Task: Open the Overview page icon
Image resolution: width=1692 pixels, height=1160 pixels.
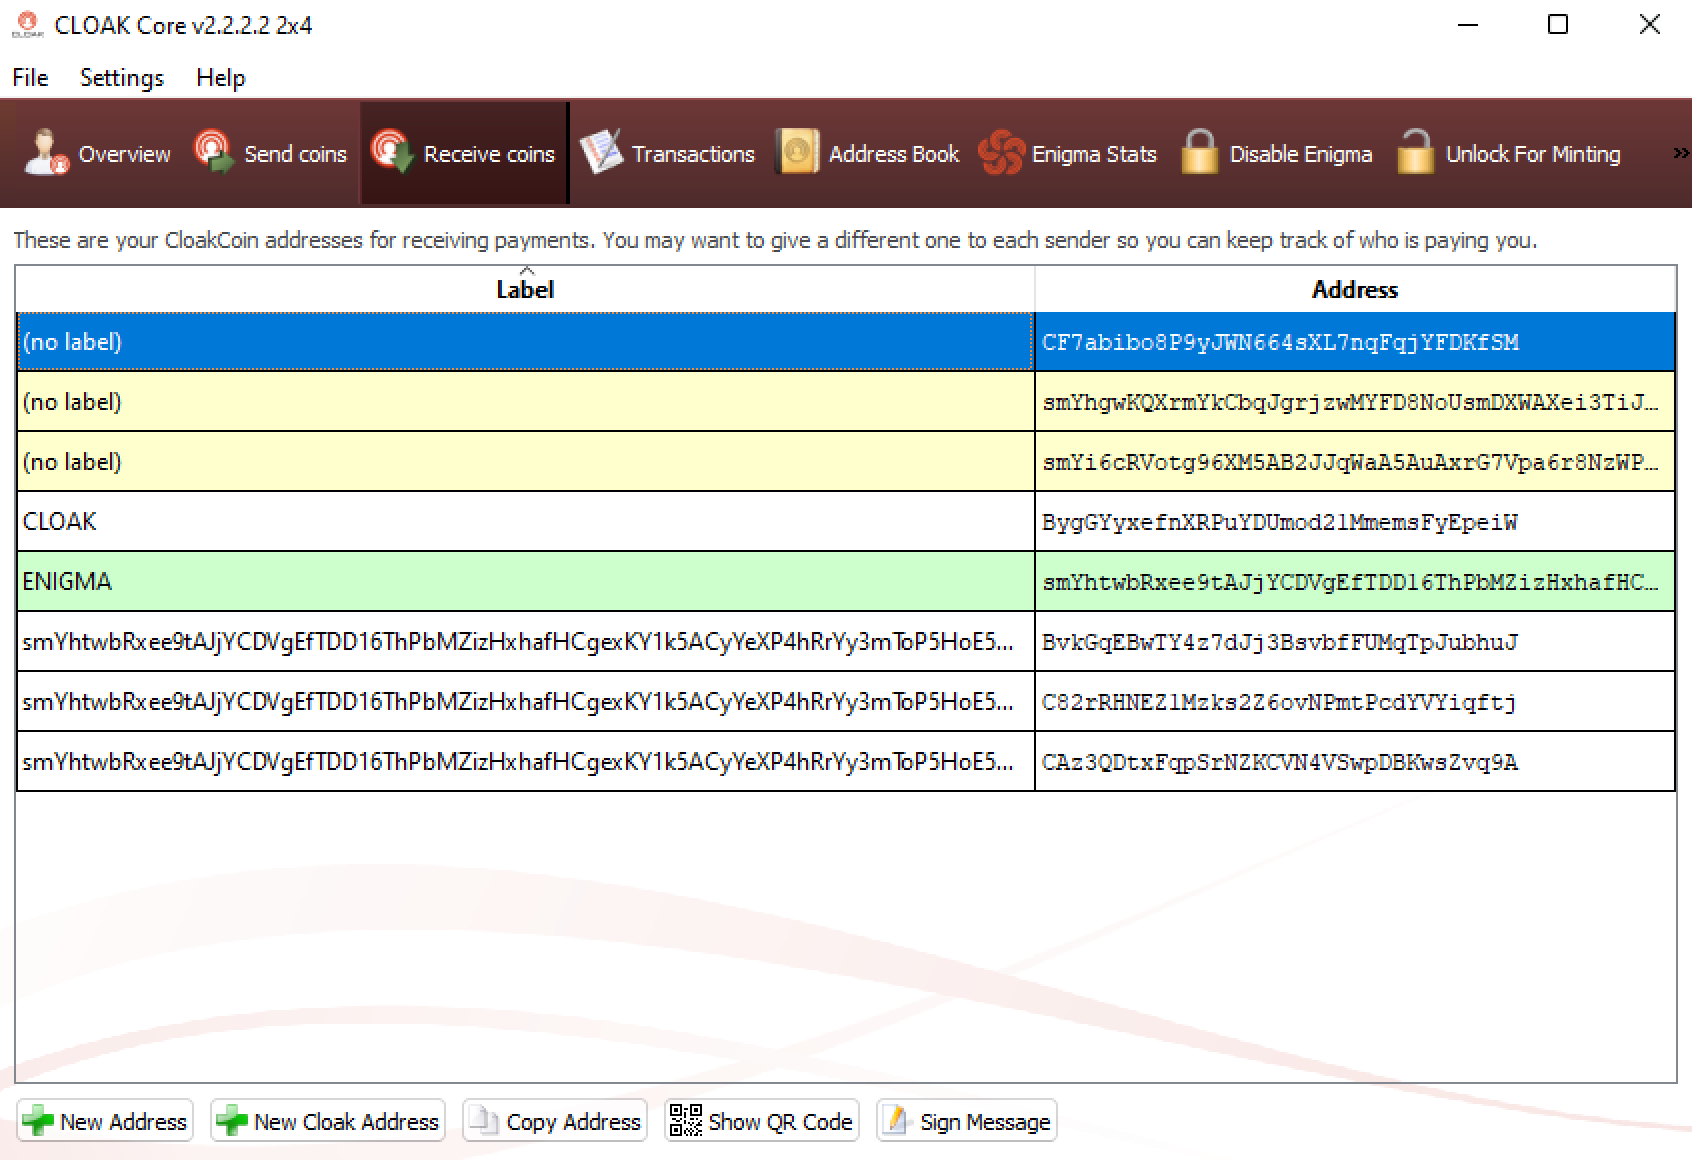Action: pyautogui.click(x=46, y=153)
